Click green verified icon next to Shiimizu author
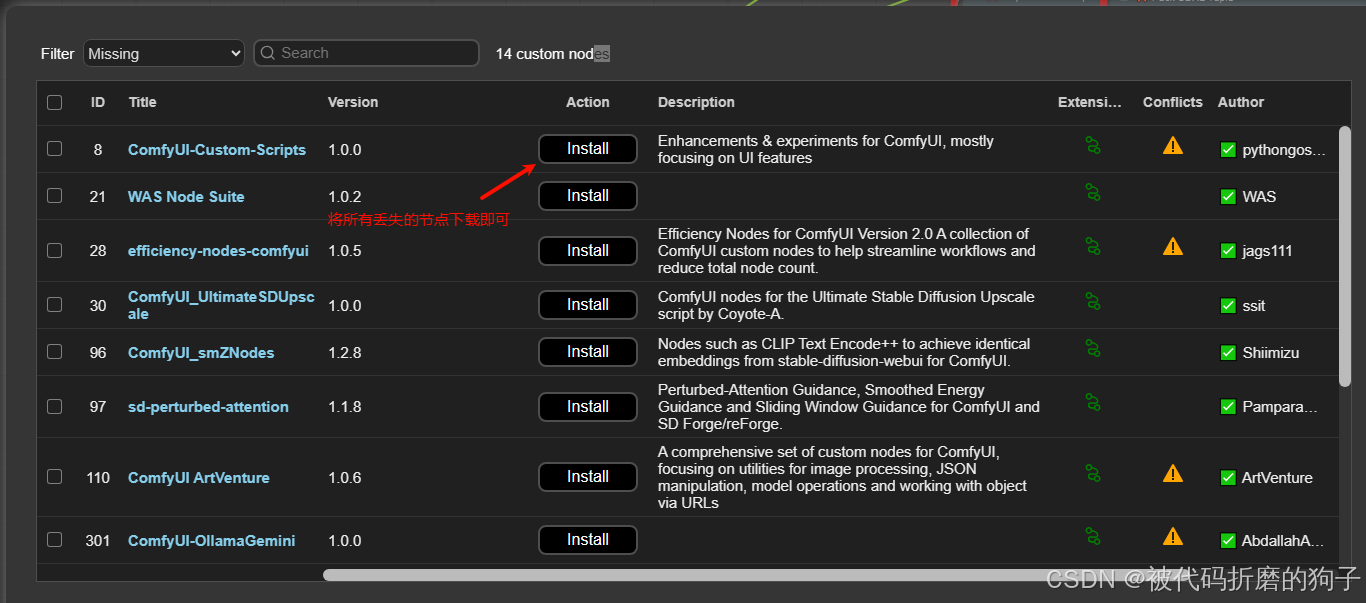The image size is (1366, 603). pos(1228,353)
